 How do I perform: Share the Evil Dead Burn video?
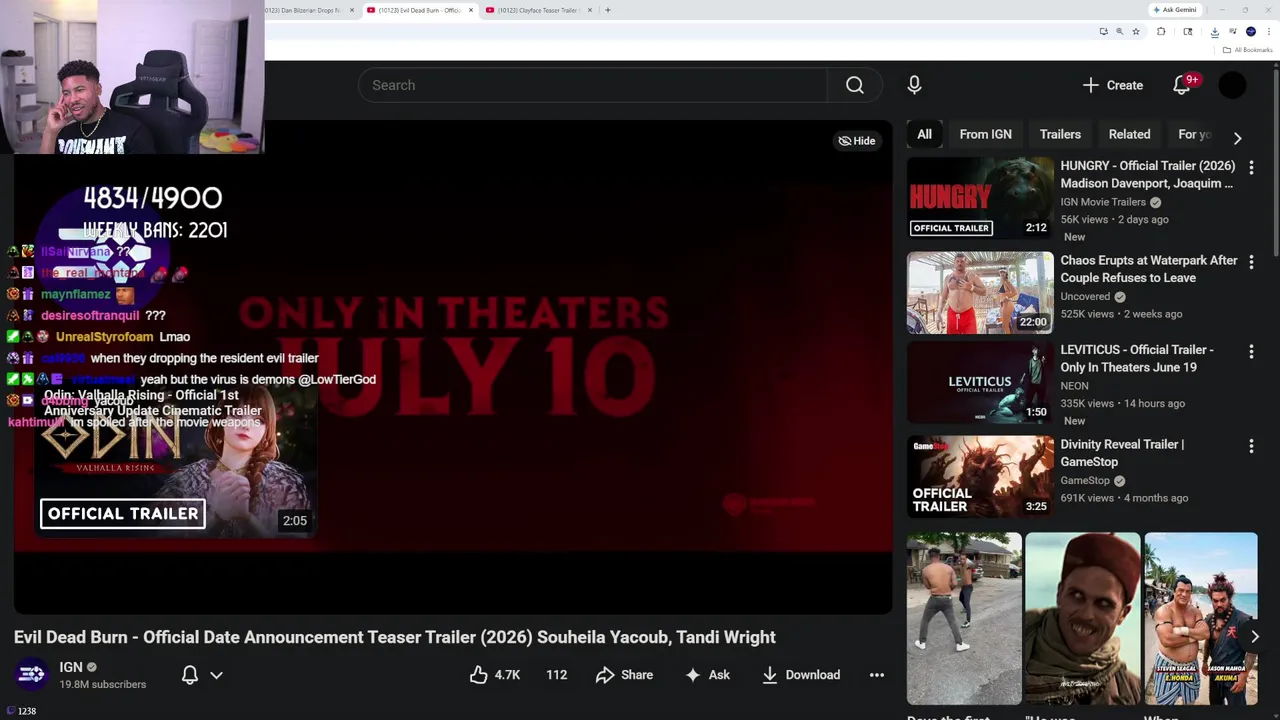(x=624, y=675)
